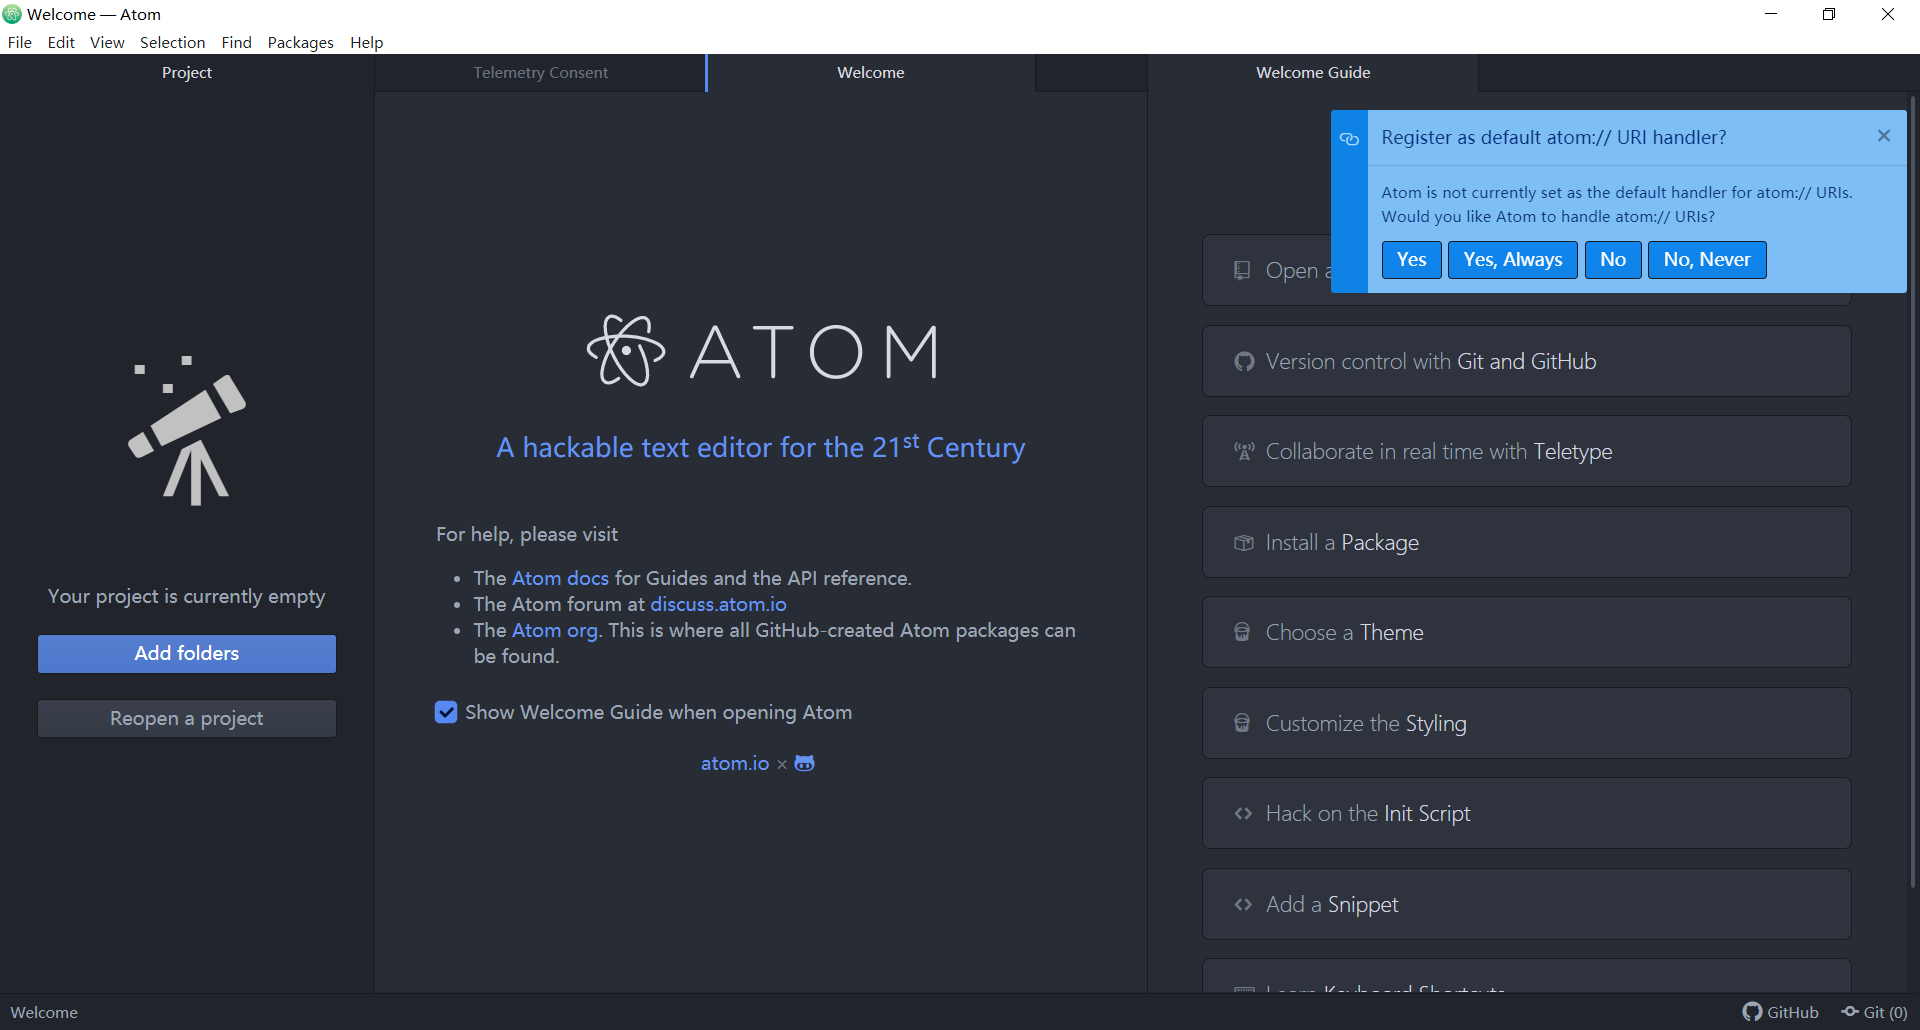The height and width of the screenshot is (1030, 1920).
Task: Click the Atom app icon in the title bar
Action: click(12, 14)
